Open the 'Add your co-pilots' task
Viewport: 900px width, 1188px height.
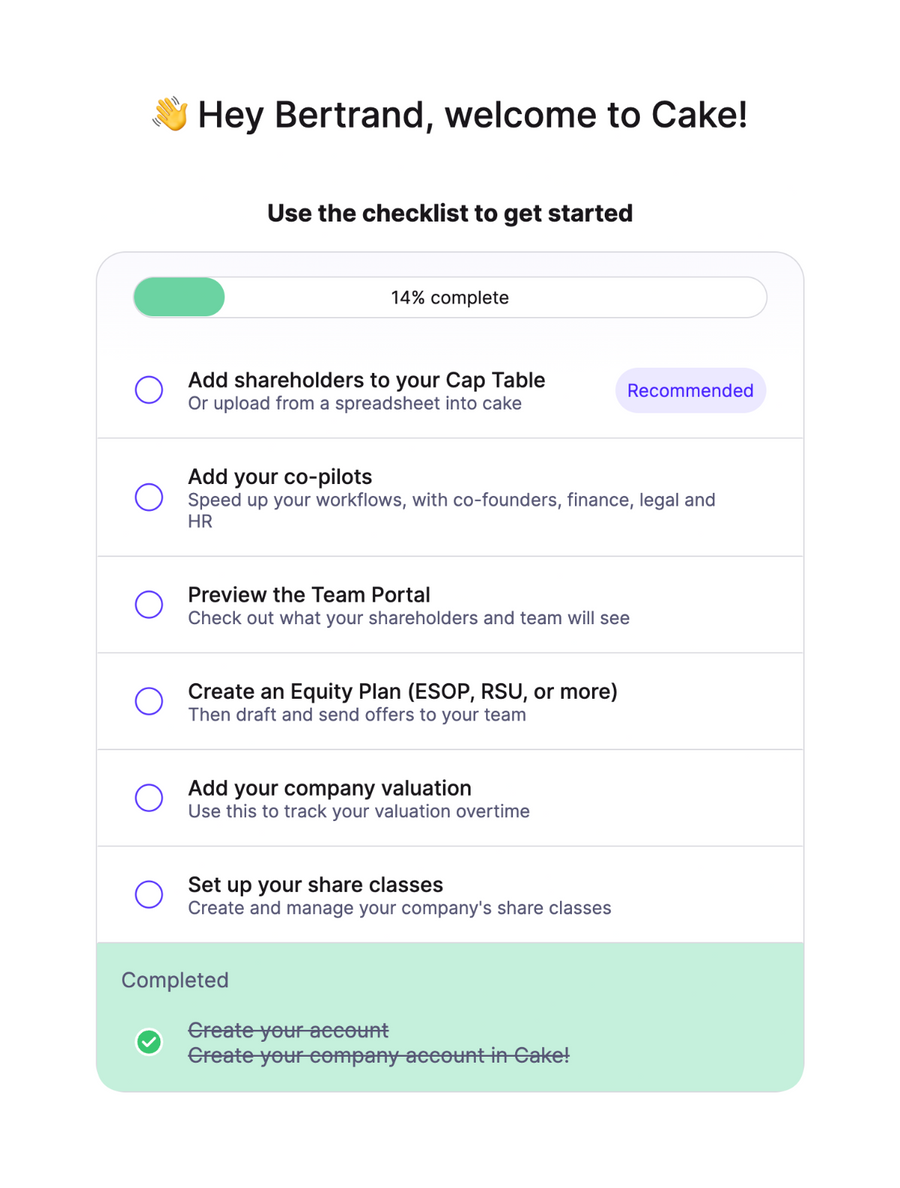[279, 477]
